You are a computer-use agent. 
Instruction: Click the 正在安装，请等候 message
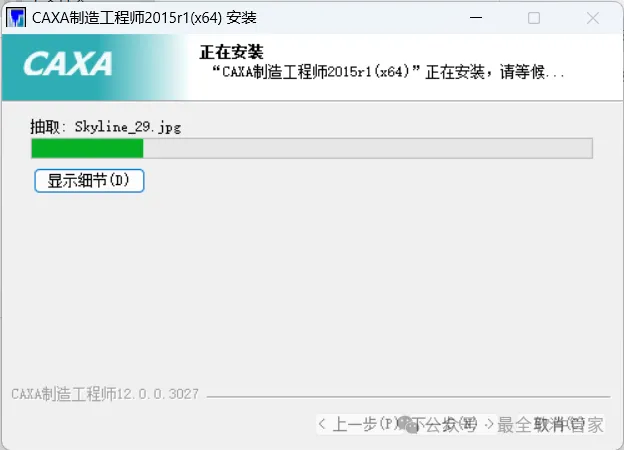pos(388,72)
